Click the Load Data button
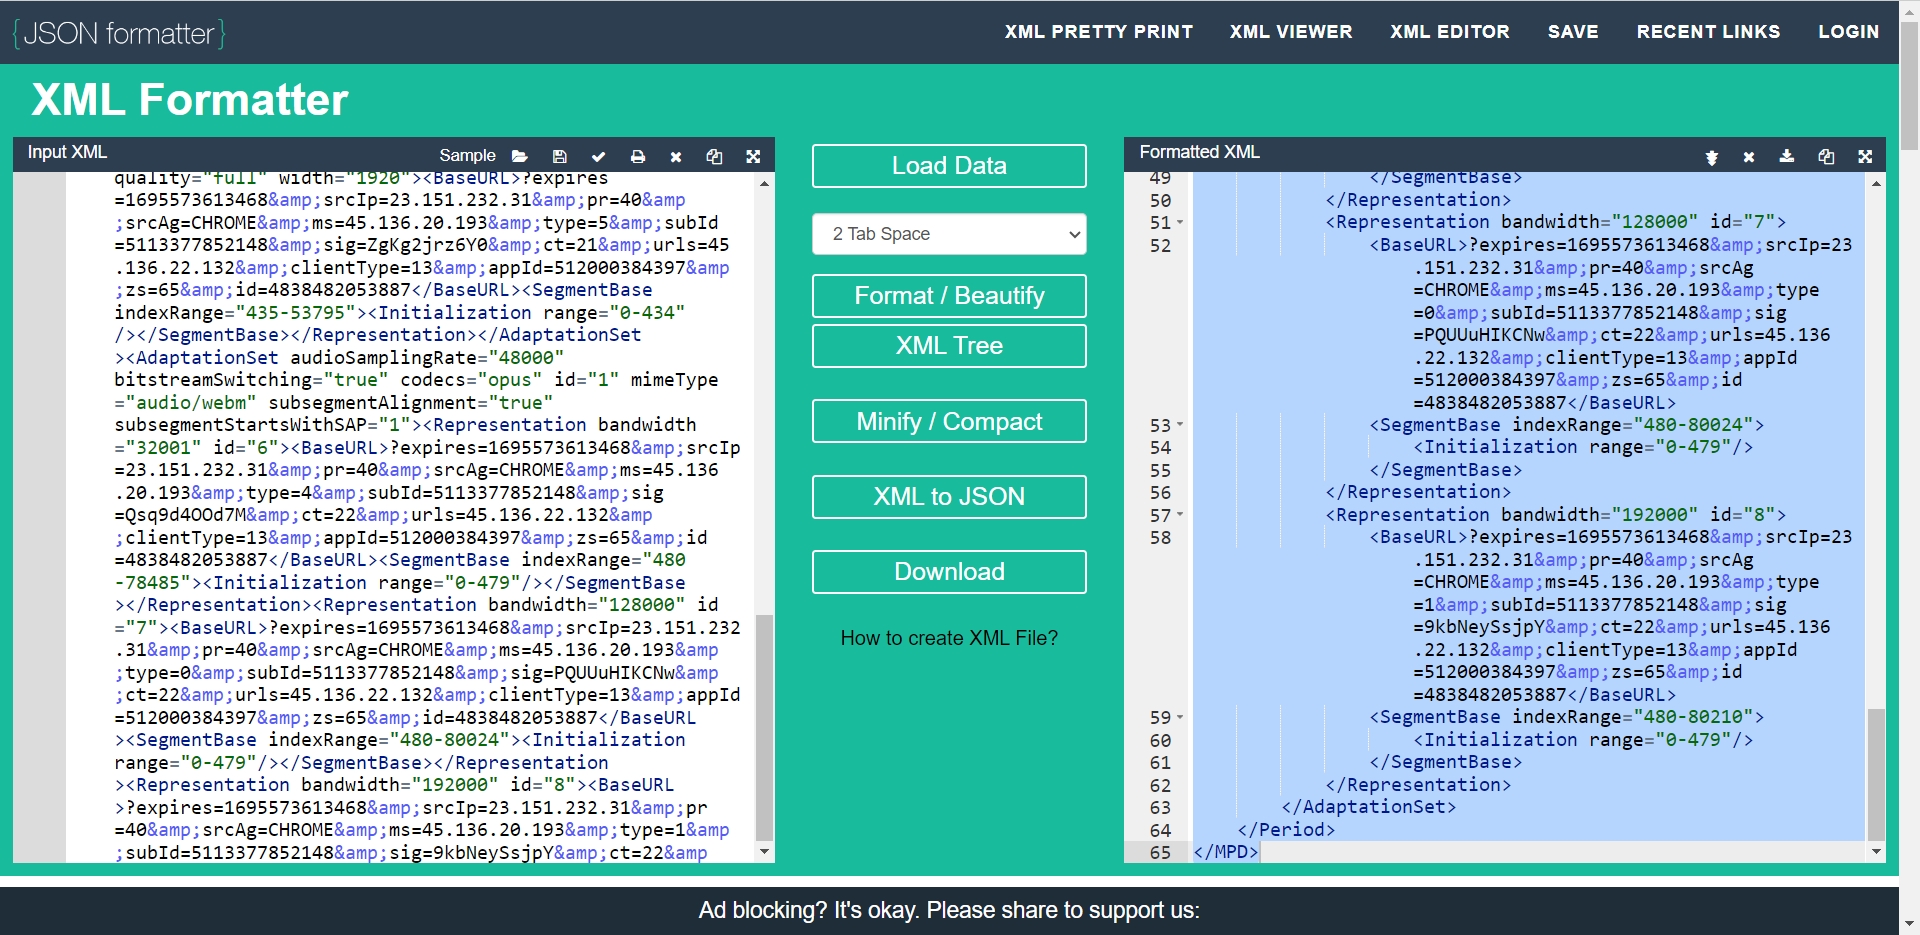 (x=949, y=166)
